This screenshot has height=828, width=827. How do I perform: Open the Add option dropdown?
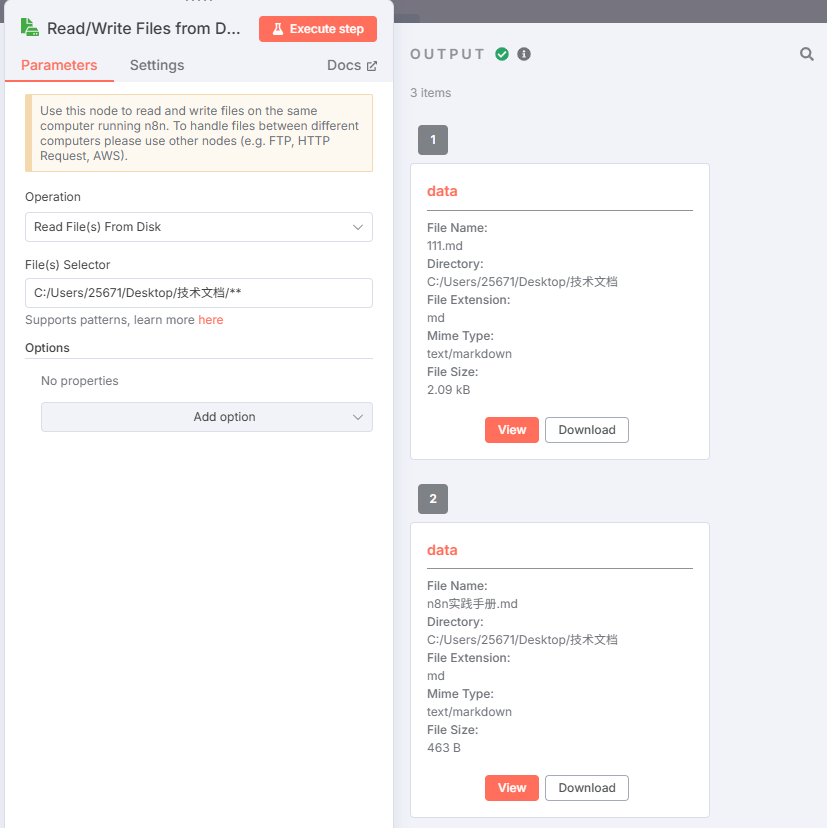[206, 417]
